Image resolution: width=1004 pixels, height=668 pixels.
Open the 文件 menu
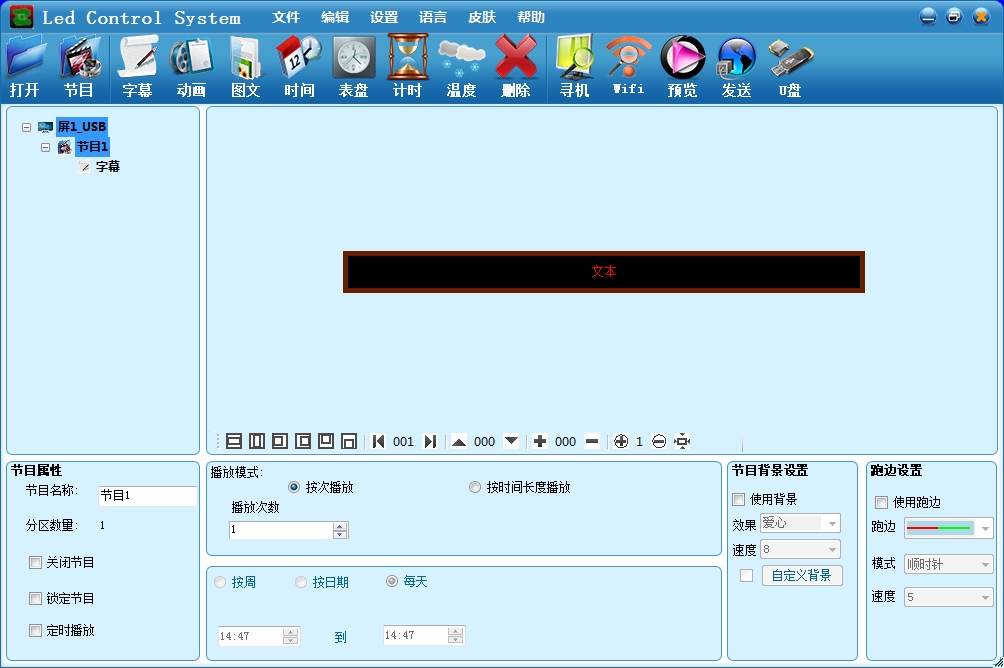(286, 17)
